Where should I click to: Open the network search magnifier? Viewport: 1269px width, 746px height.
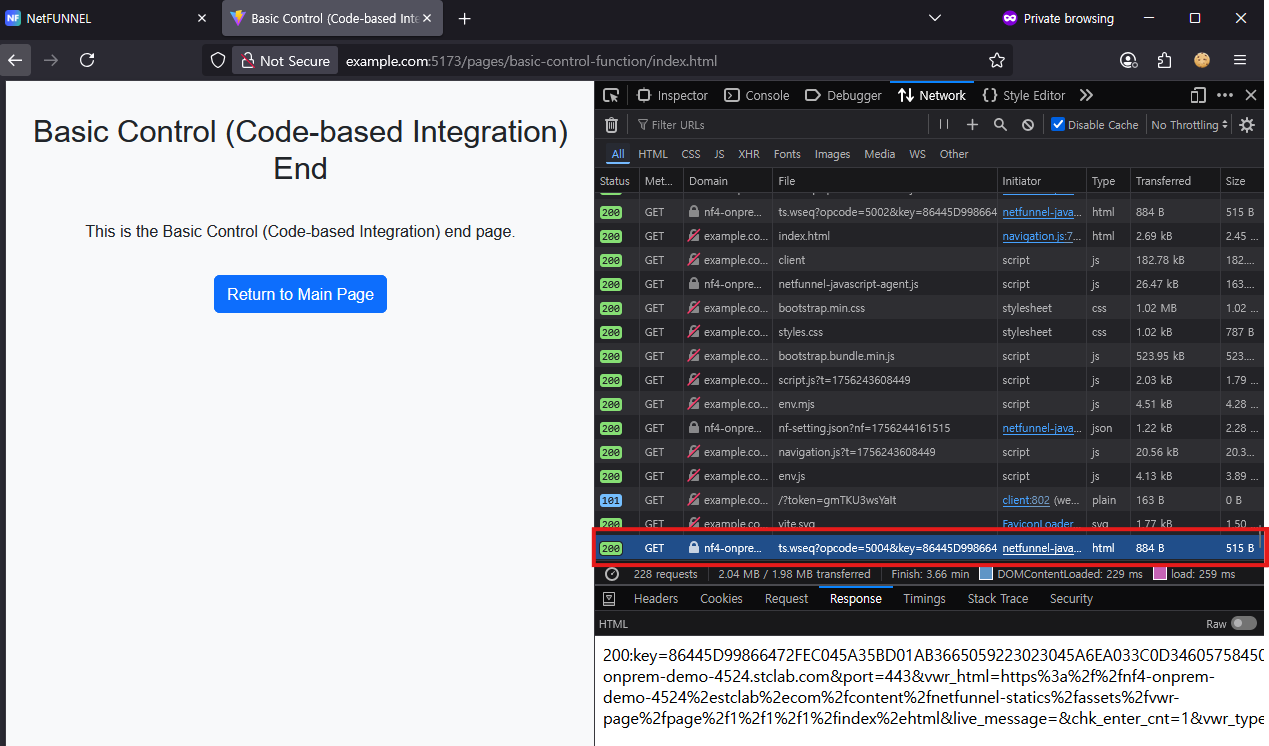click(x=1000, y=125)
